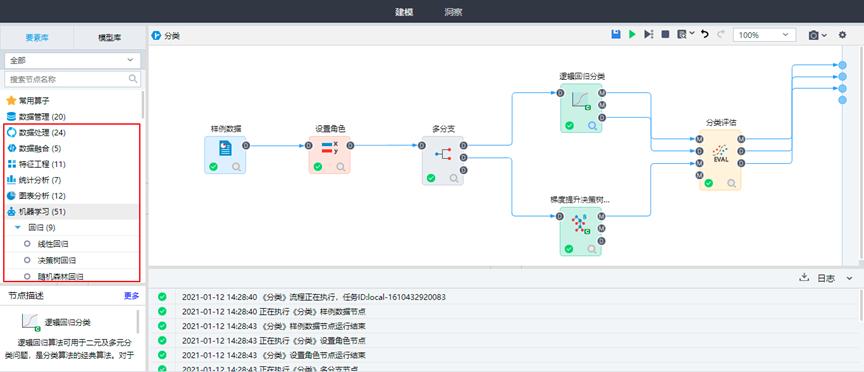This screenshot has height=372, width=864.
Task: Click the redo arrow in the toolbar
Action: [x=721, y=35]
